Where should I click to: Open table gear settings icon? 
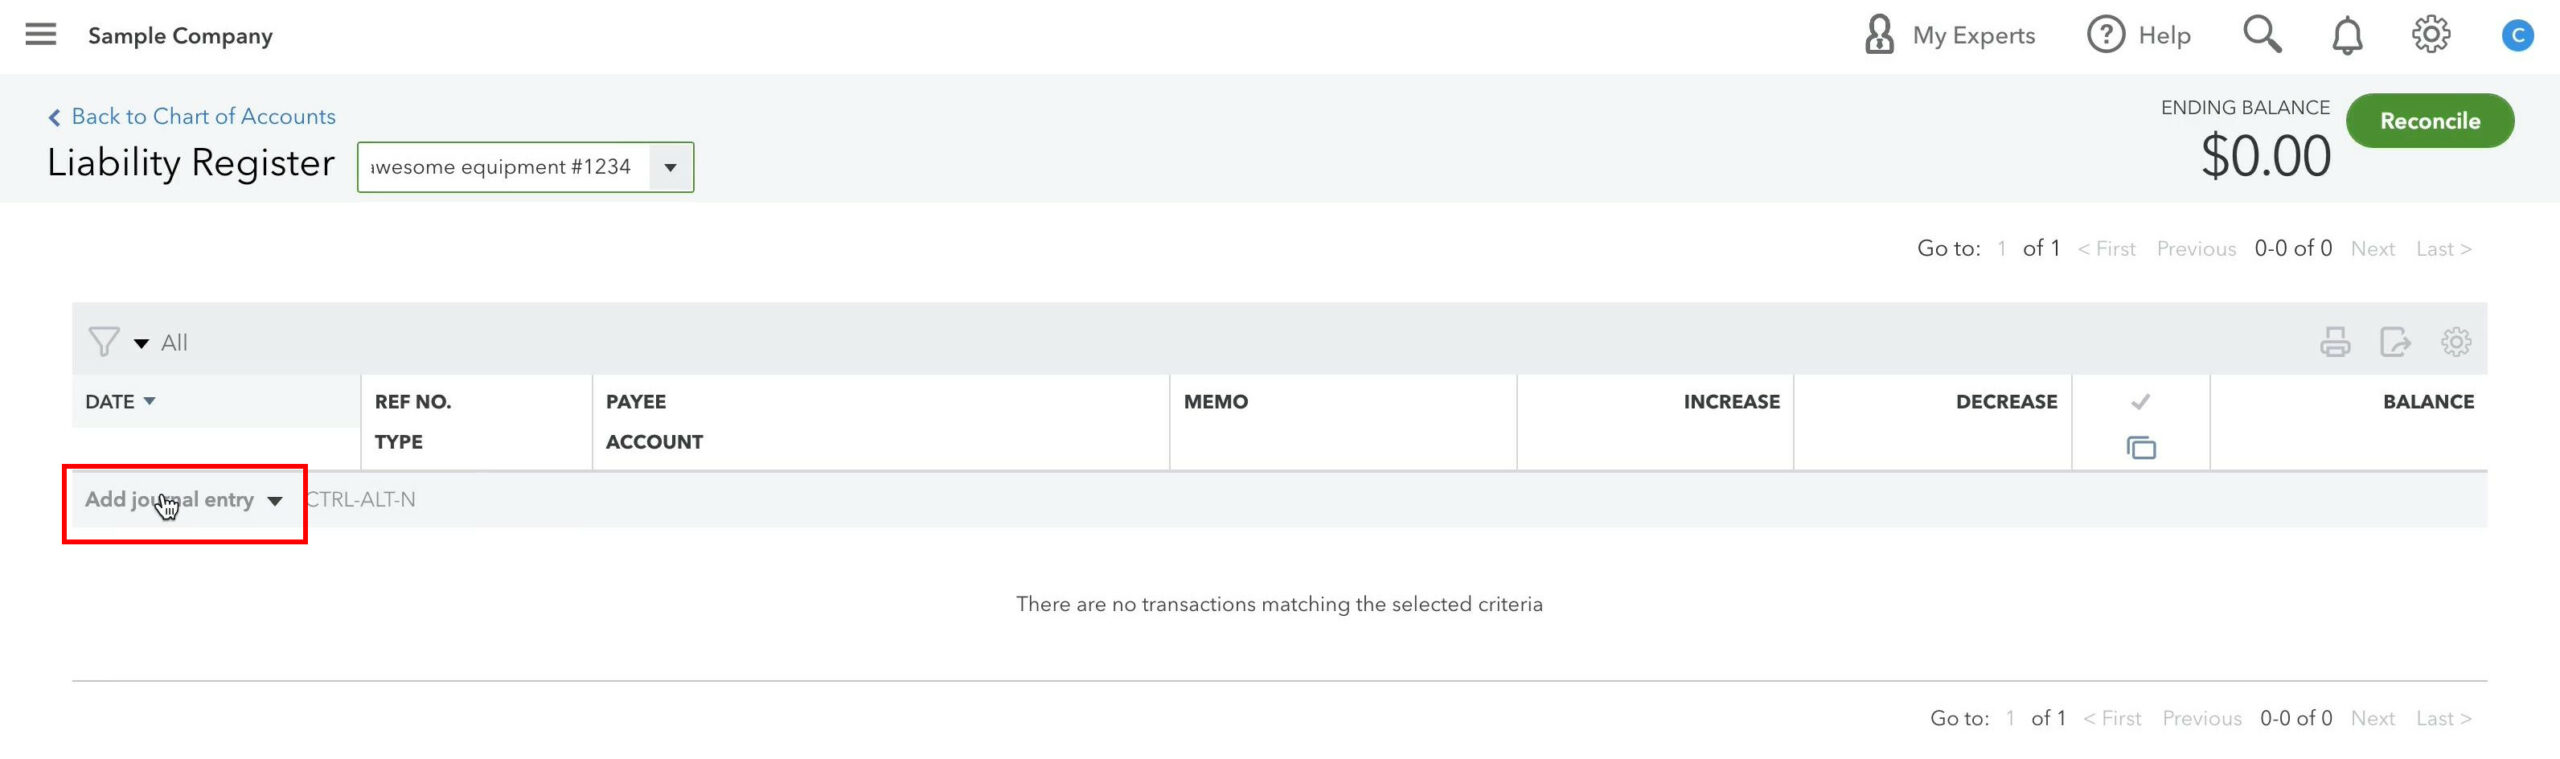point(2456,342)
